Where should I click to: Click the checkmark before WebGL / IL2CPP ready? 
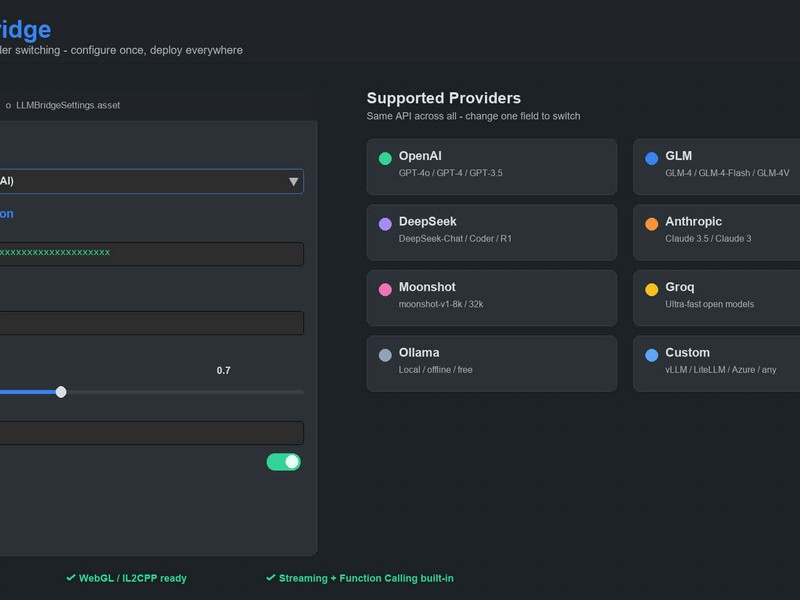pyautogui.click(x=70, y=578)
